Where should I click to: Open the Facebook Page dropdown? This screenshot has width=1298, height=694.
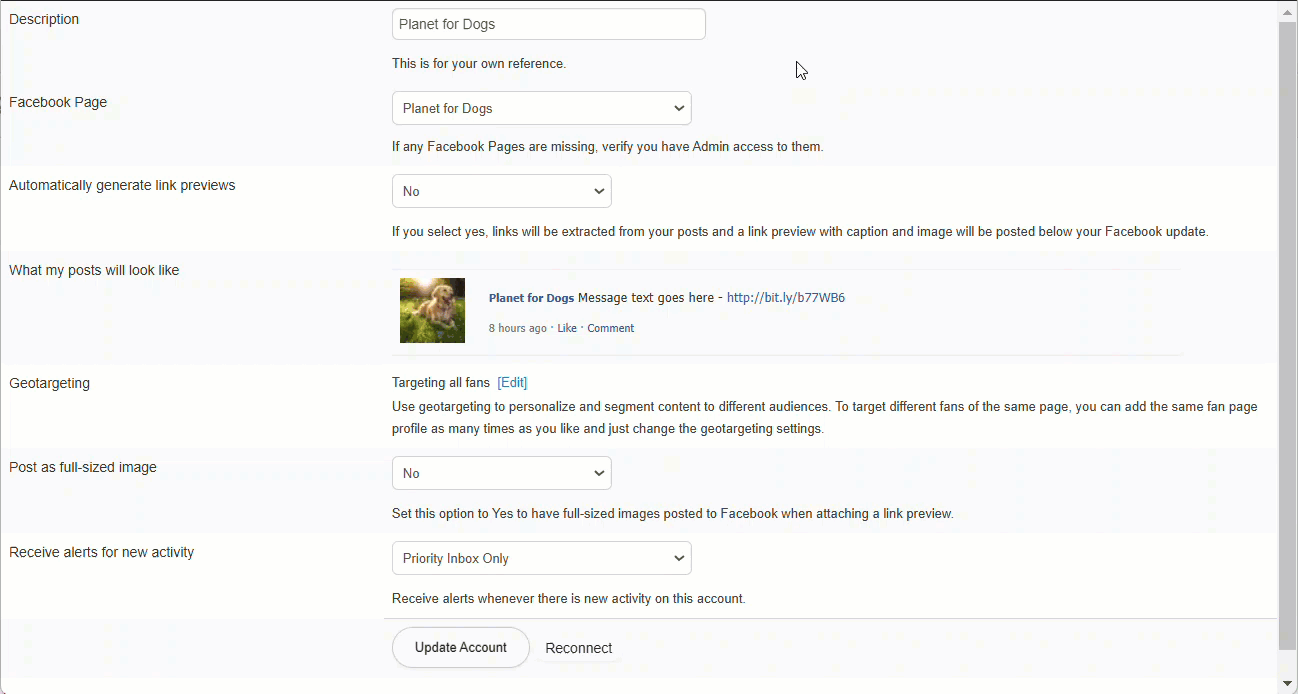(x=541, y=108)
